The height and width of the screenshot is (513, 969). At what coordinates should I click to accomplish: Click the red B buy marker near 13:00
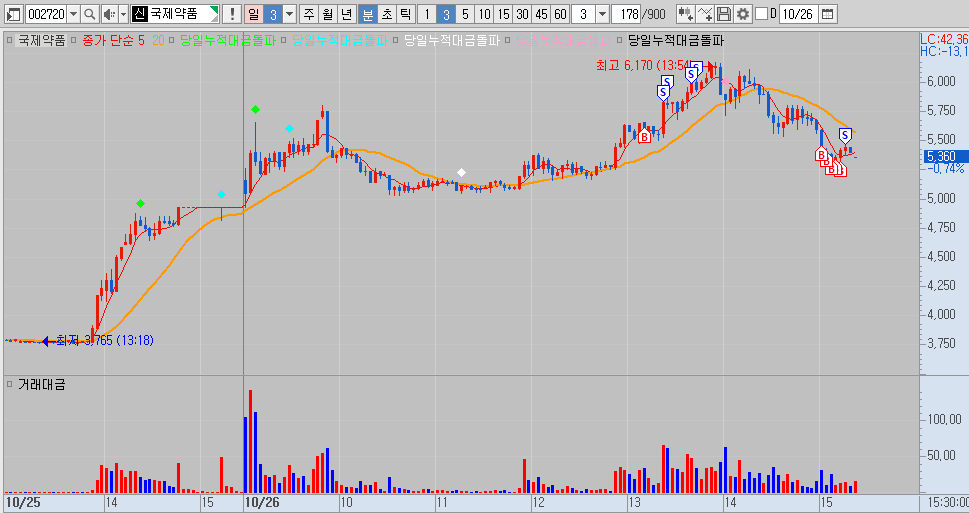[645, 136]
